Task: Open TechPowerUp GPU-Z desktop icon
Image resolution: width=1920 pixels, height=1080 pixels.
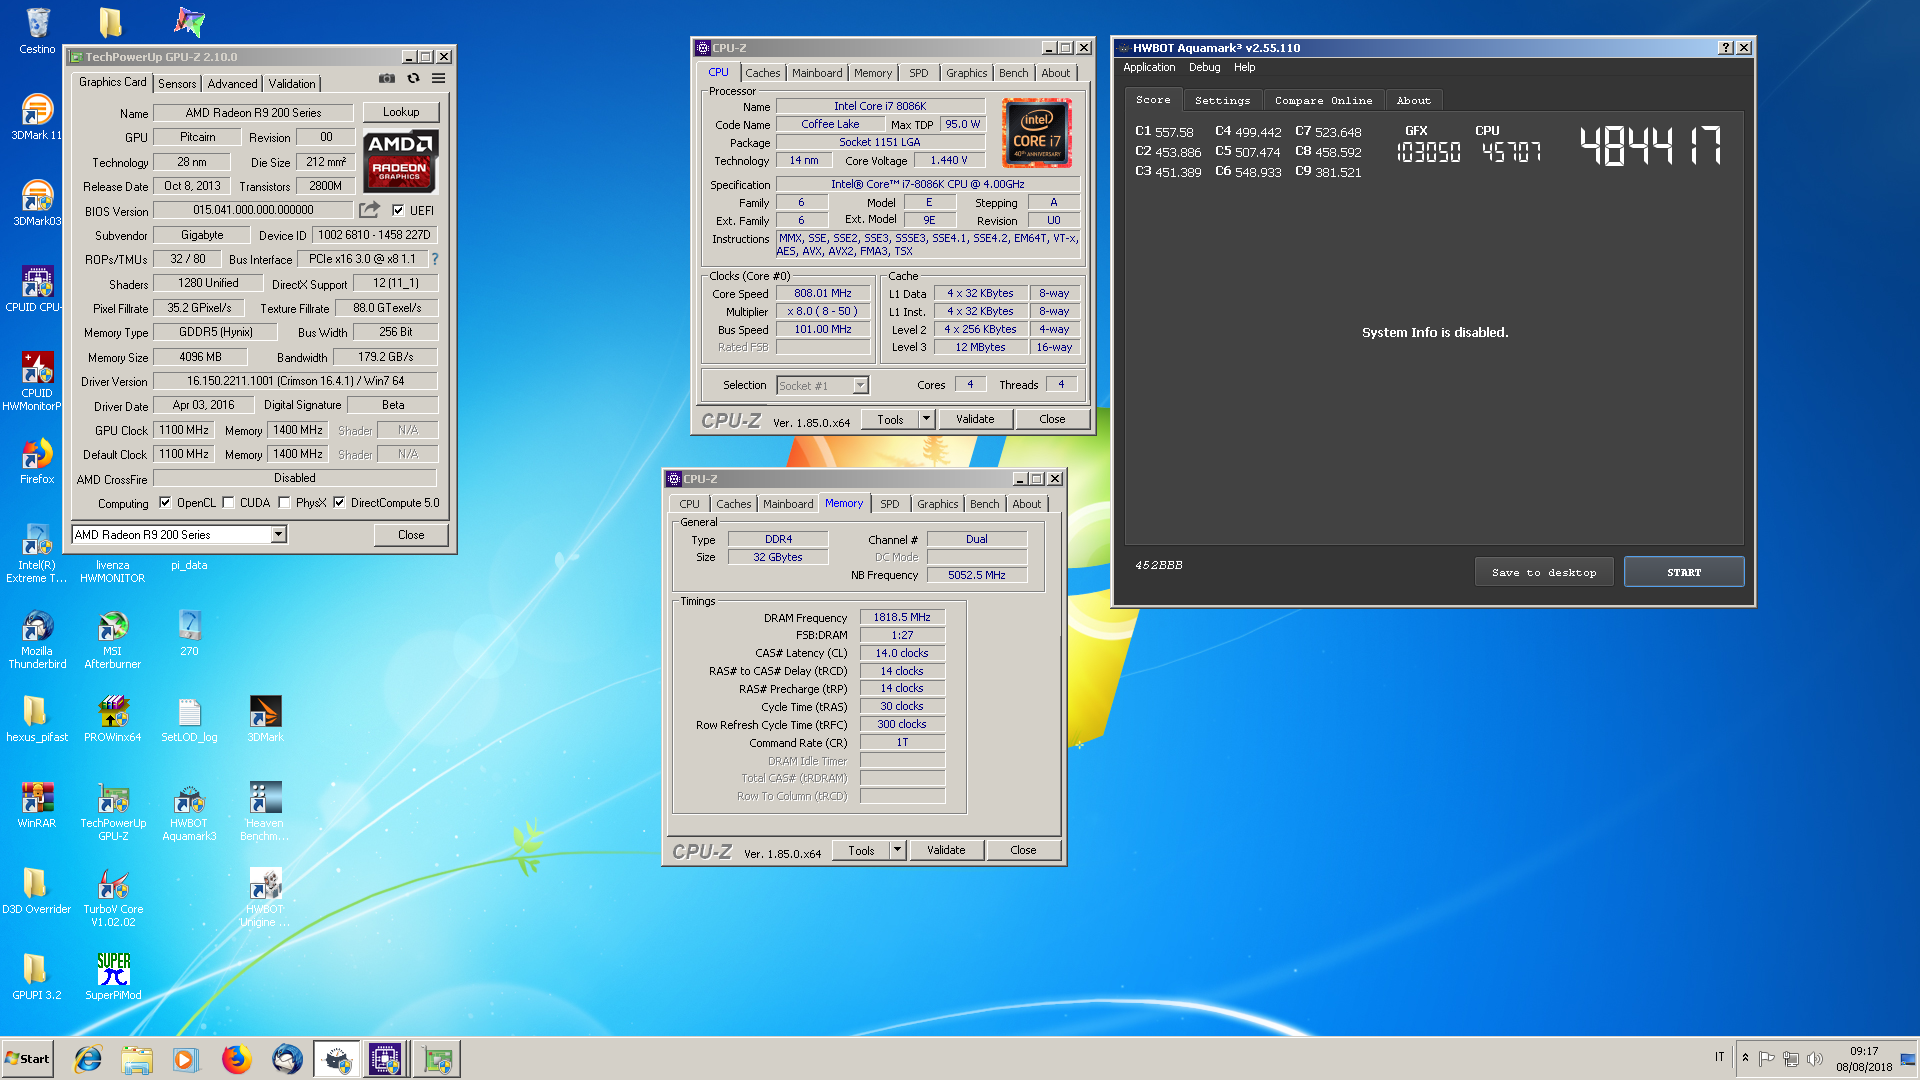Action: pyautogui.click(x=113, y=812)
